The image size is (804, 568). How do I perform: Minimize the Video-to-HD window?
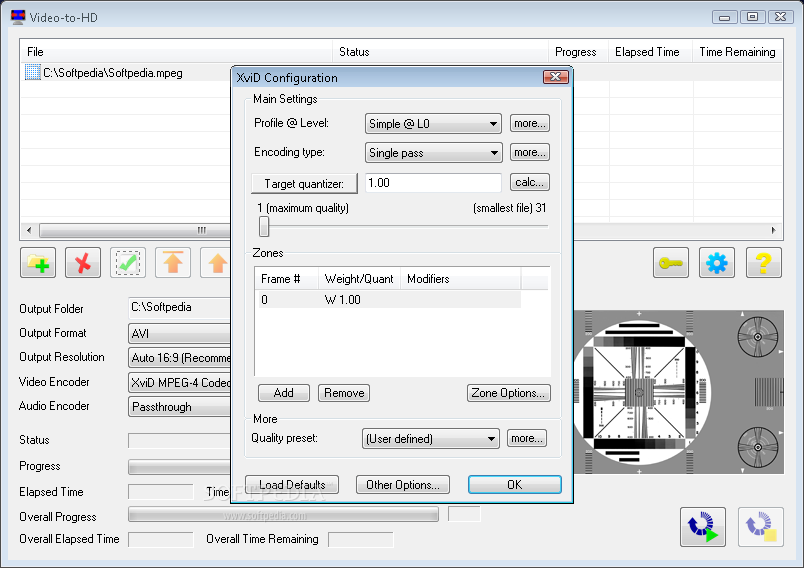[x=725, y=17]
